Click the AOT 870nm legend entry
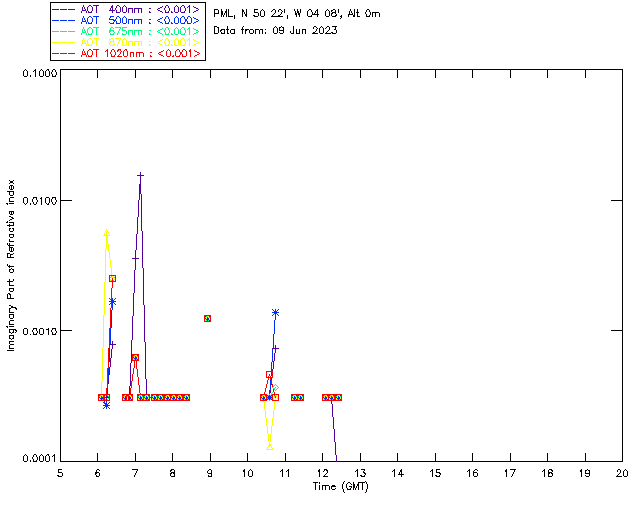Screen dimensions: 640x512 pos(127,42)
